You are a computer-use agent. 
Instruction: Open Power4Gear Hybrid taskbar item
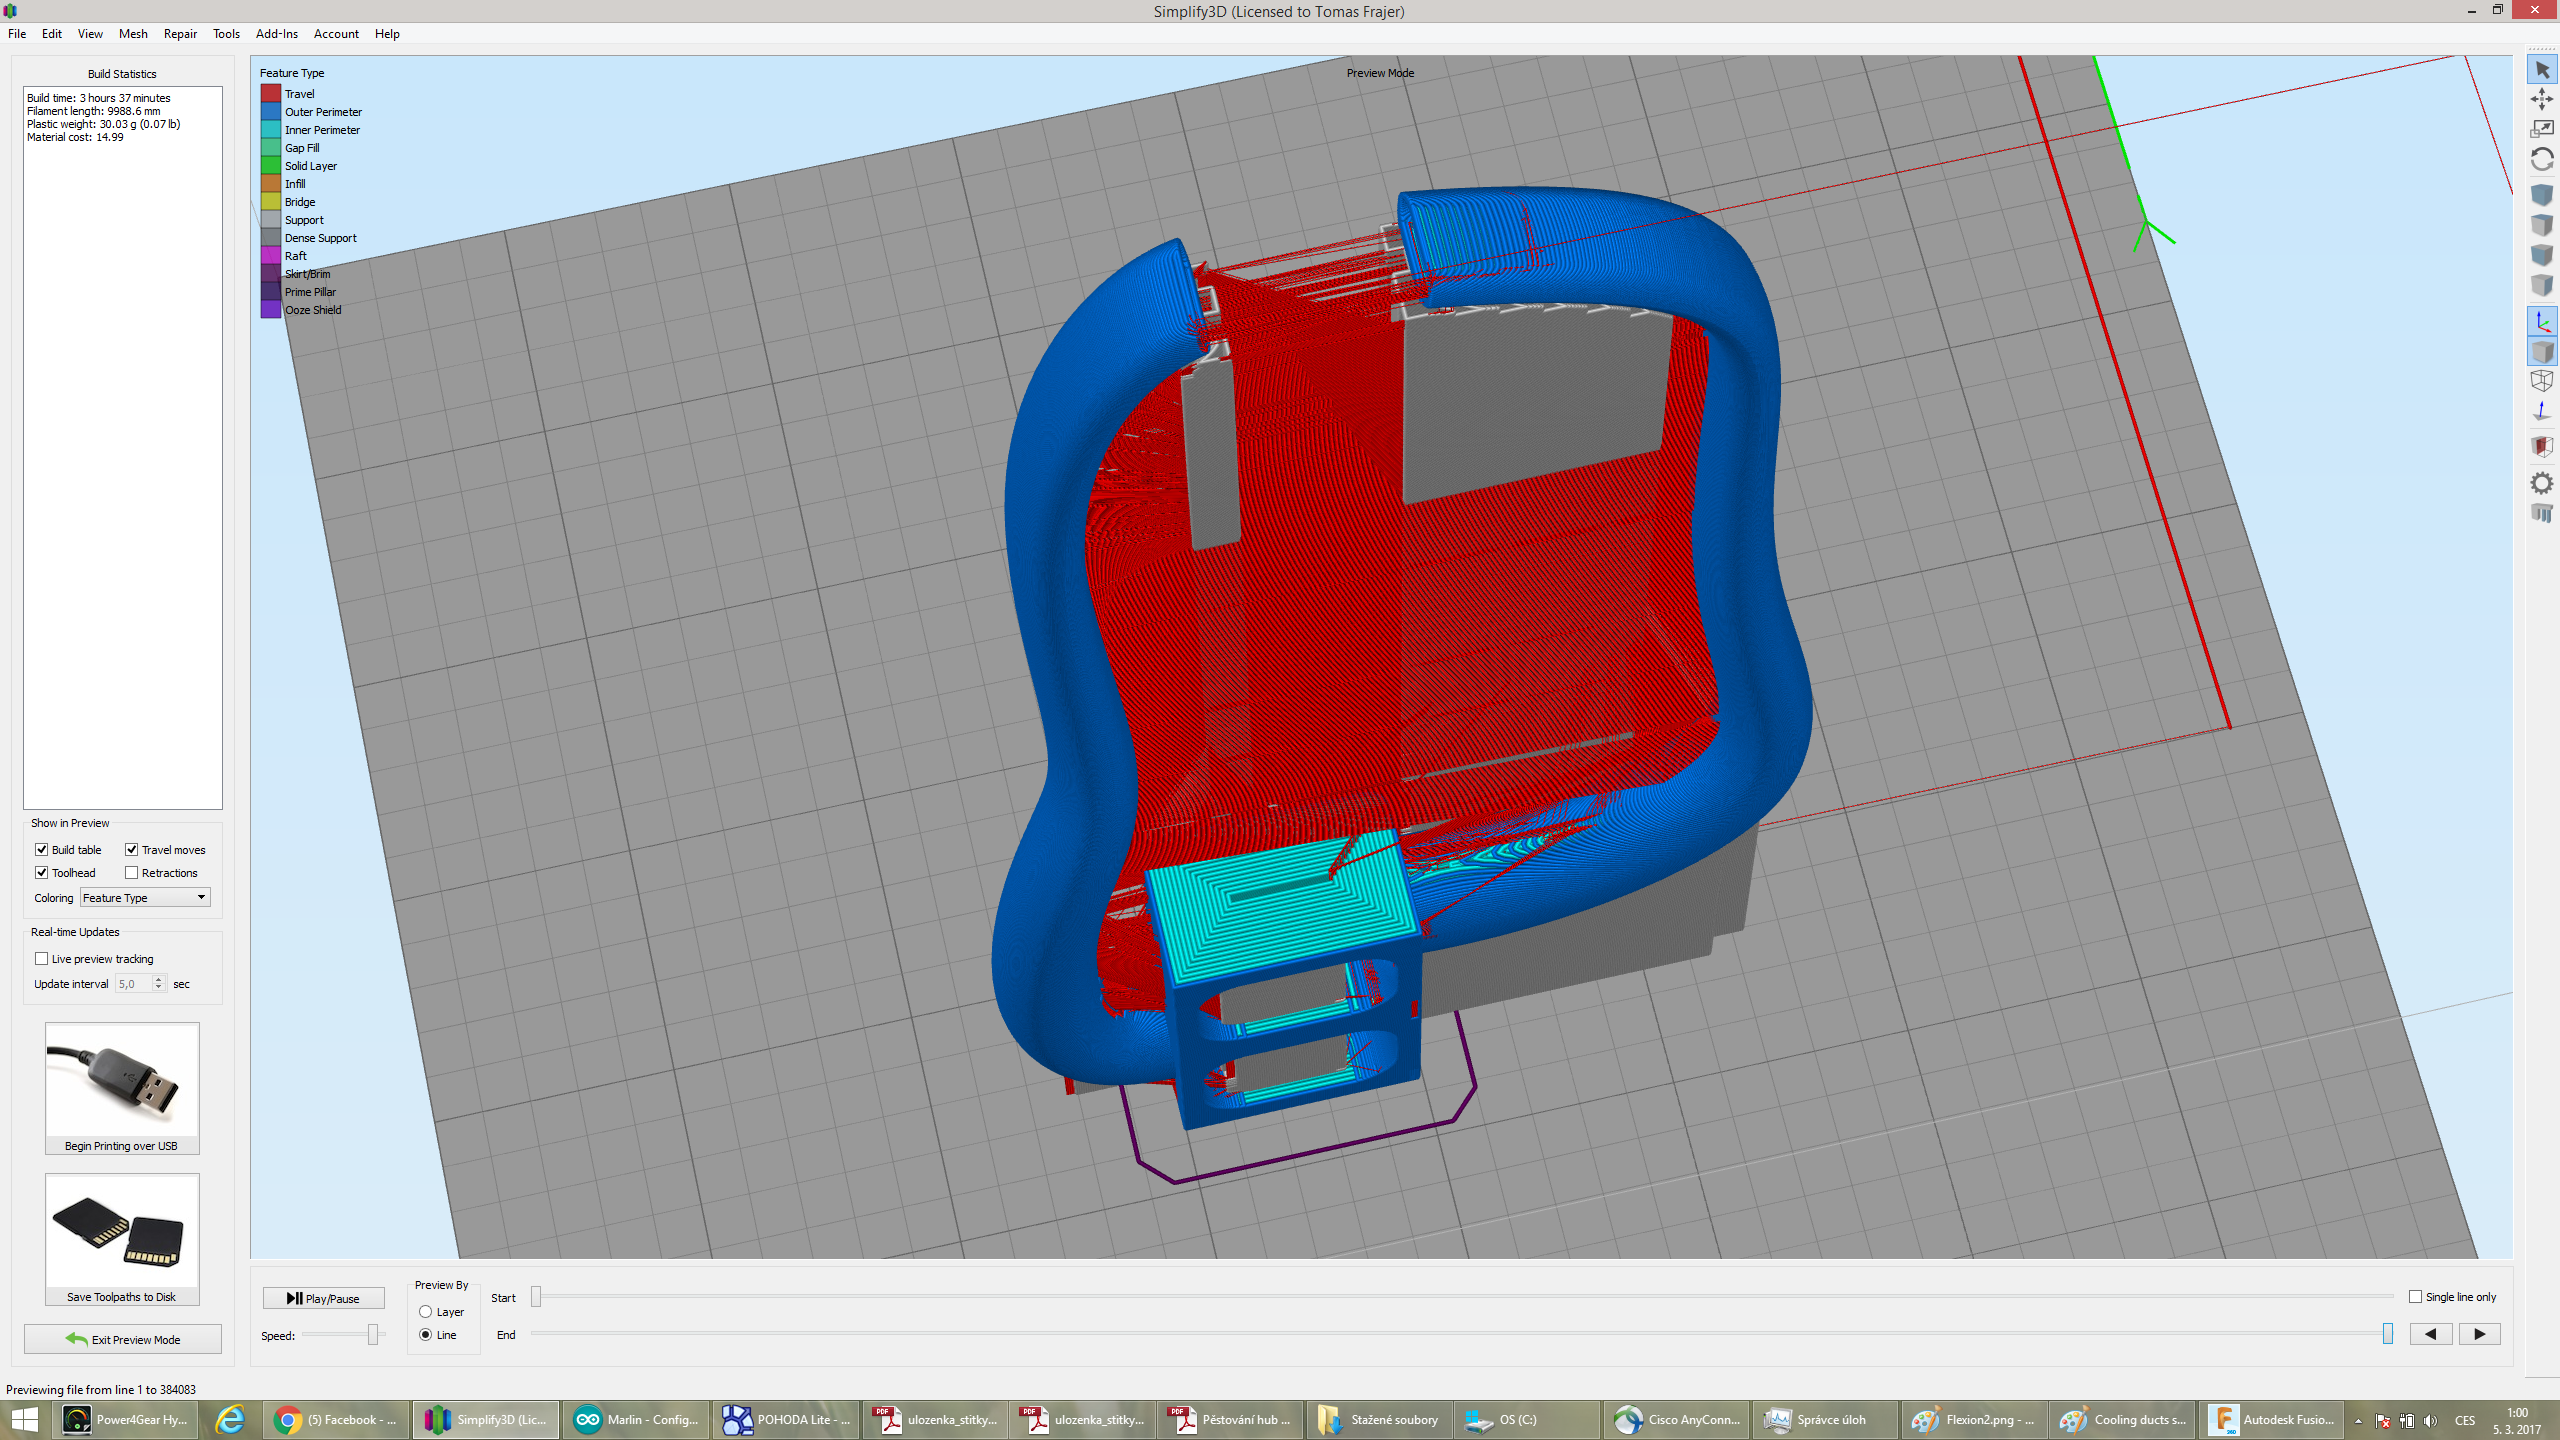[x=126, y=1420]
